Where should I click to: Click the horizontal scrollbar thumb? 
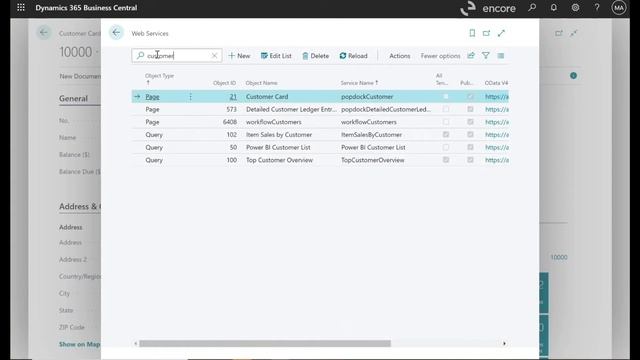click(x=265, y=344)
